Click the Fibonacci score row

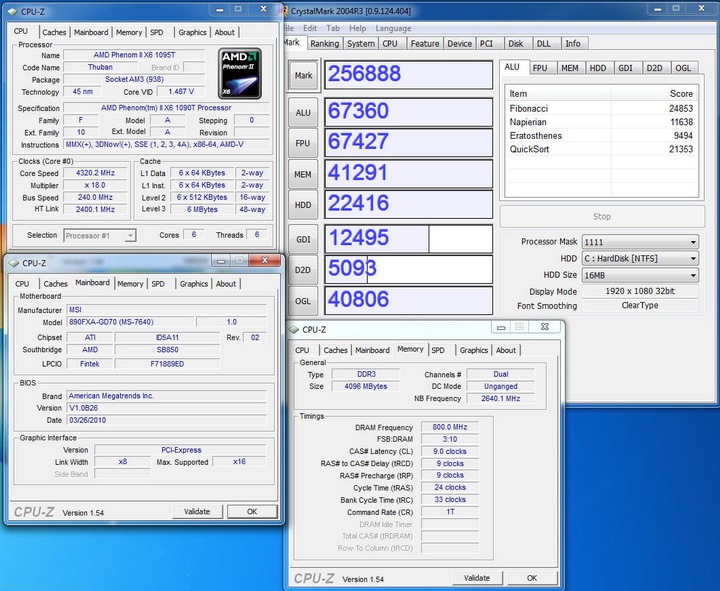(601, 108)
